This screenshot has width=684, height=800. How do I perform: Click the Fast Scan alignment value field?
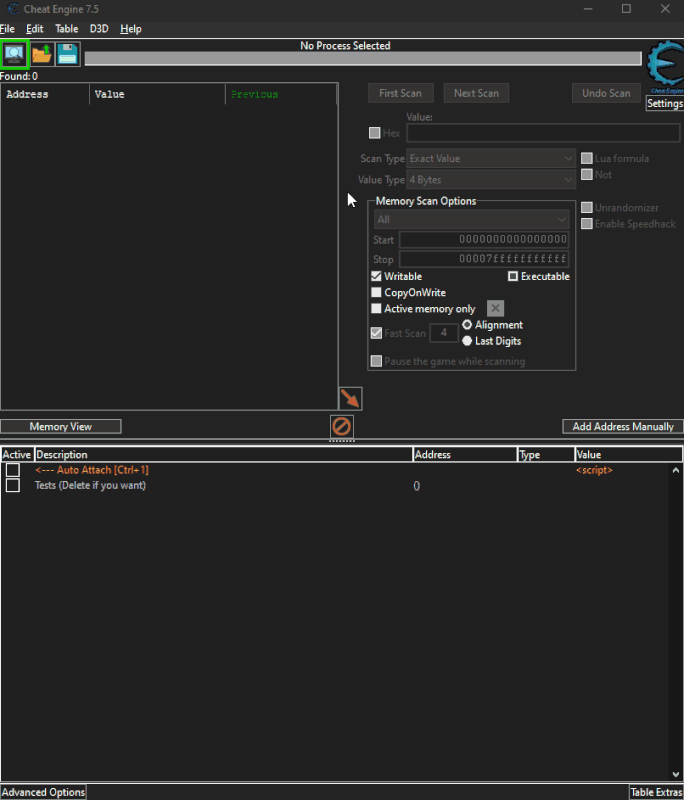444,333
